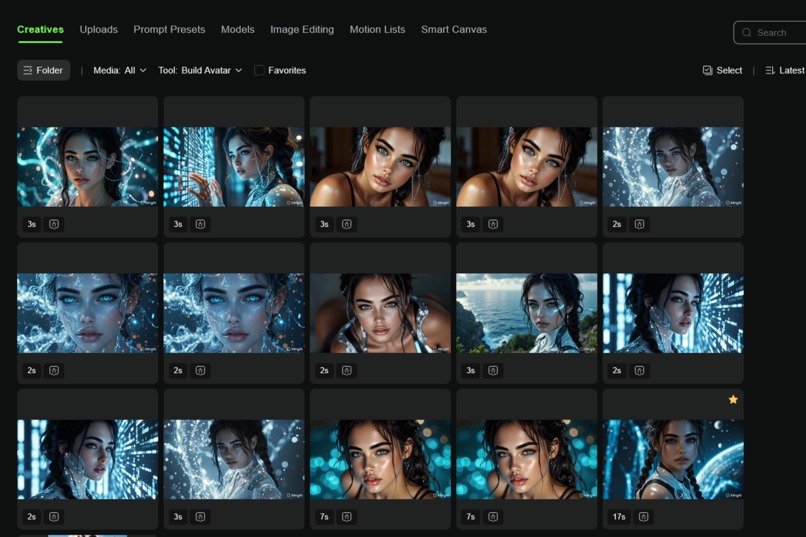Viewport: 806px width, 537px height.
Task: Open the sparkle swirl thumbnail with 2s badge
Action: tap(673, 167)
